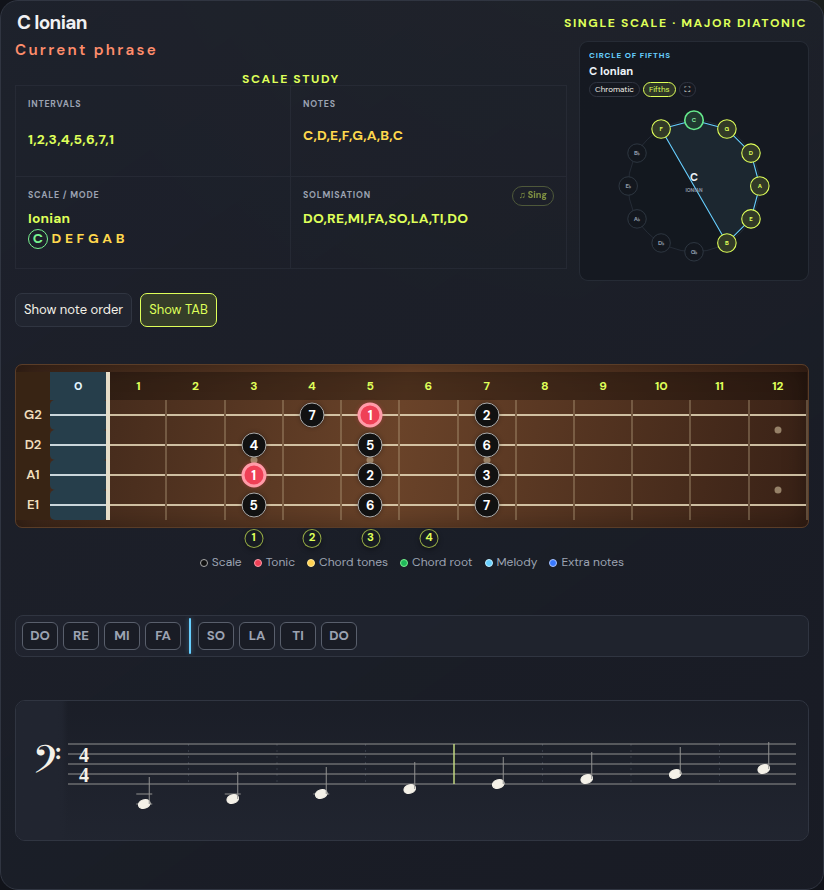
Task: Select the D node on circle of fifths
Action: (751, 153)
